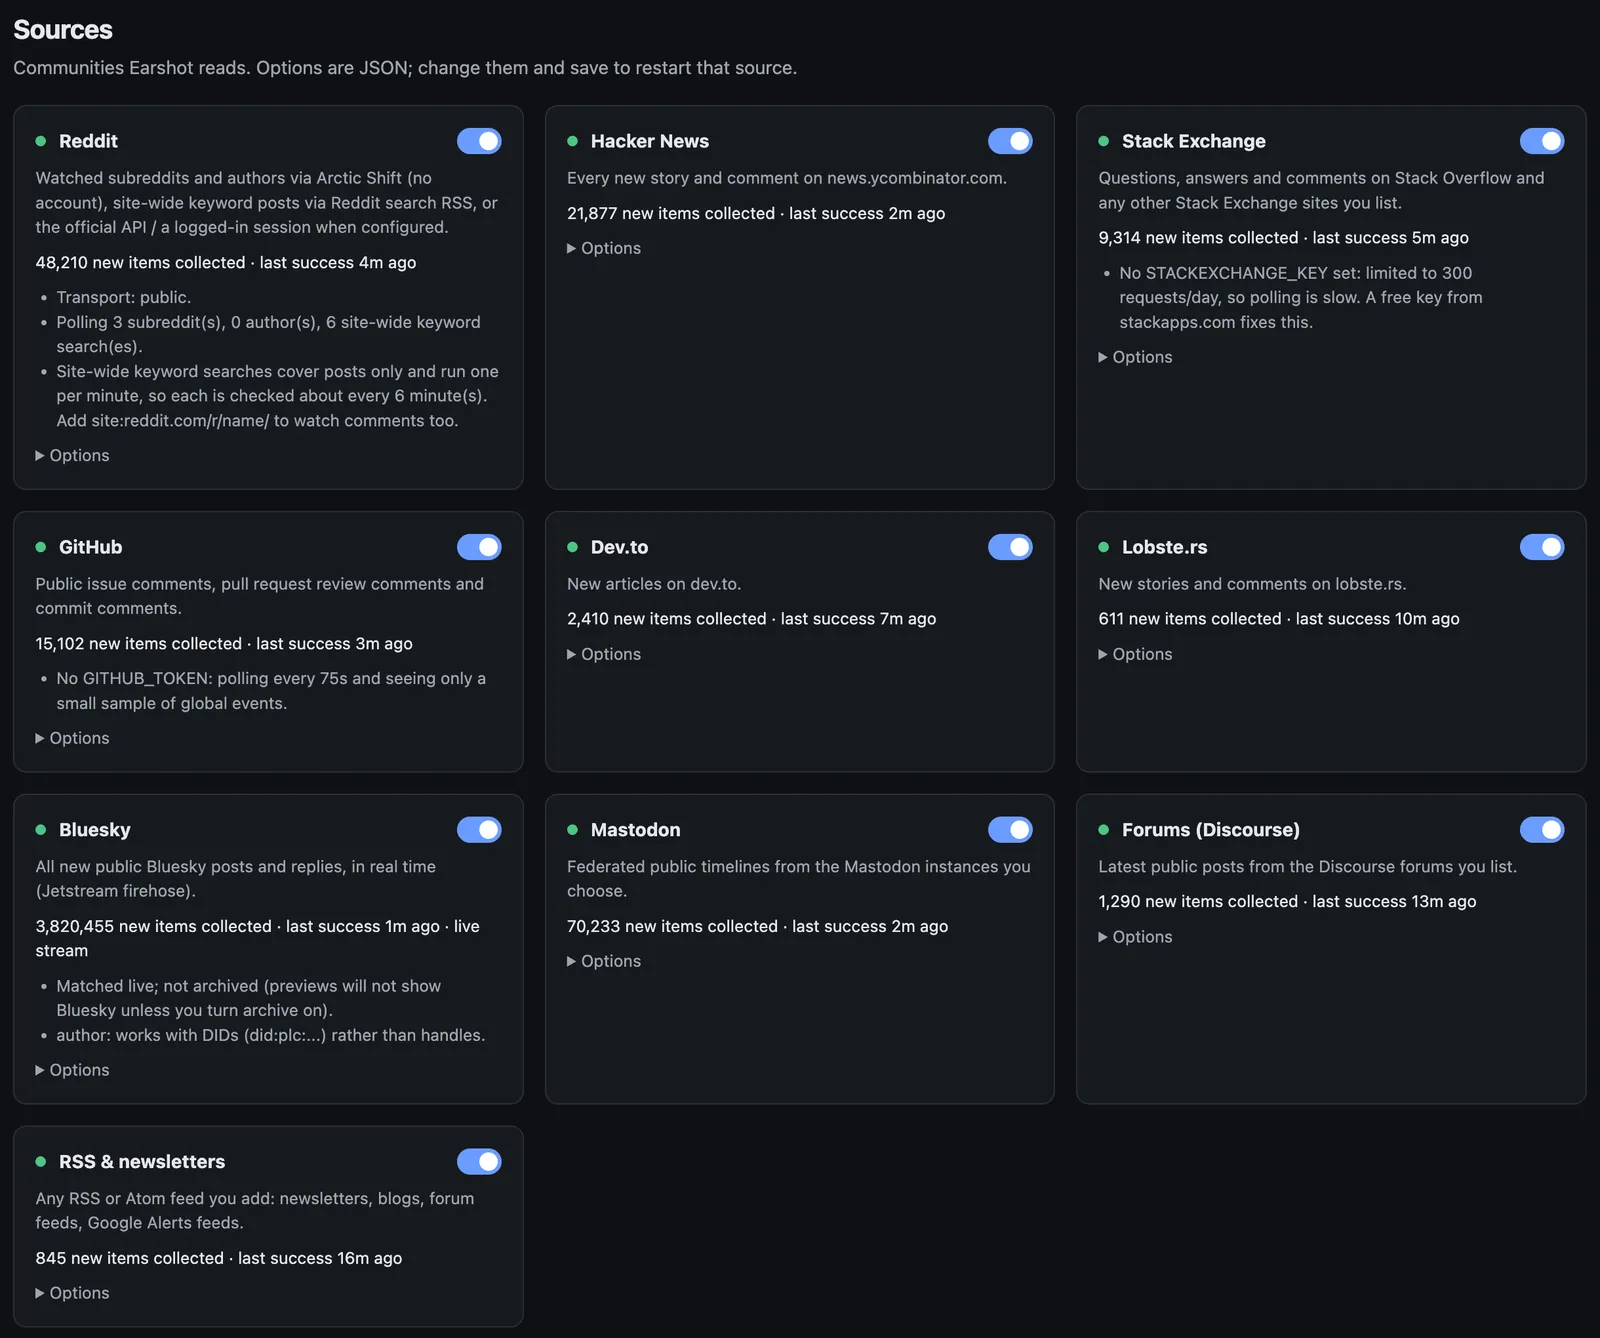Click the status indicator dot beside Lobste.rs
This screenshot has width=1600, height=1338.
1104,547
